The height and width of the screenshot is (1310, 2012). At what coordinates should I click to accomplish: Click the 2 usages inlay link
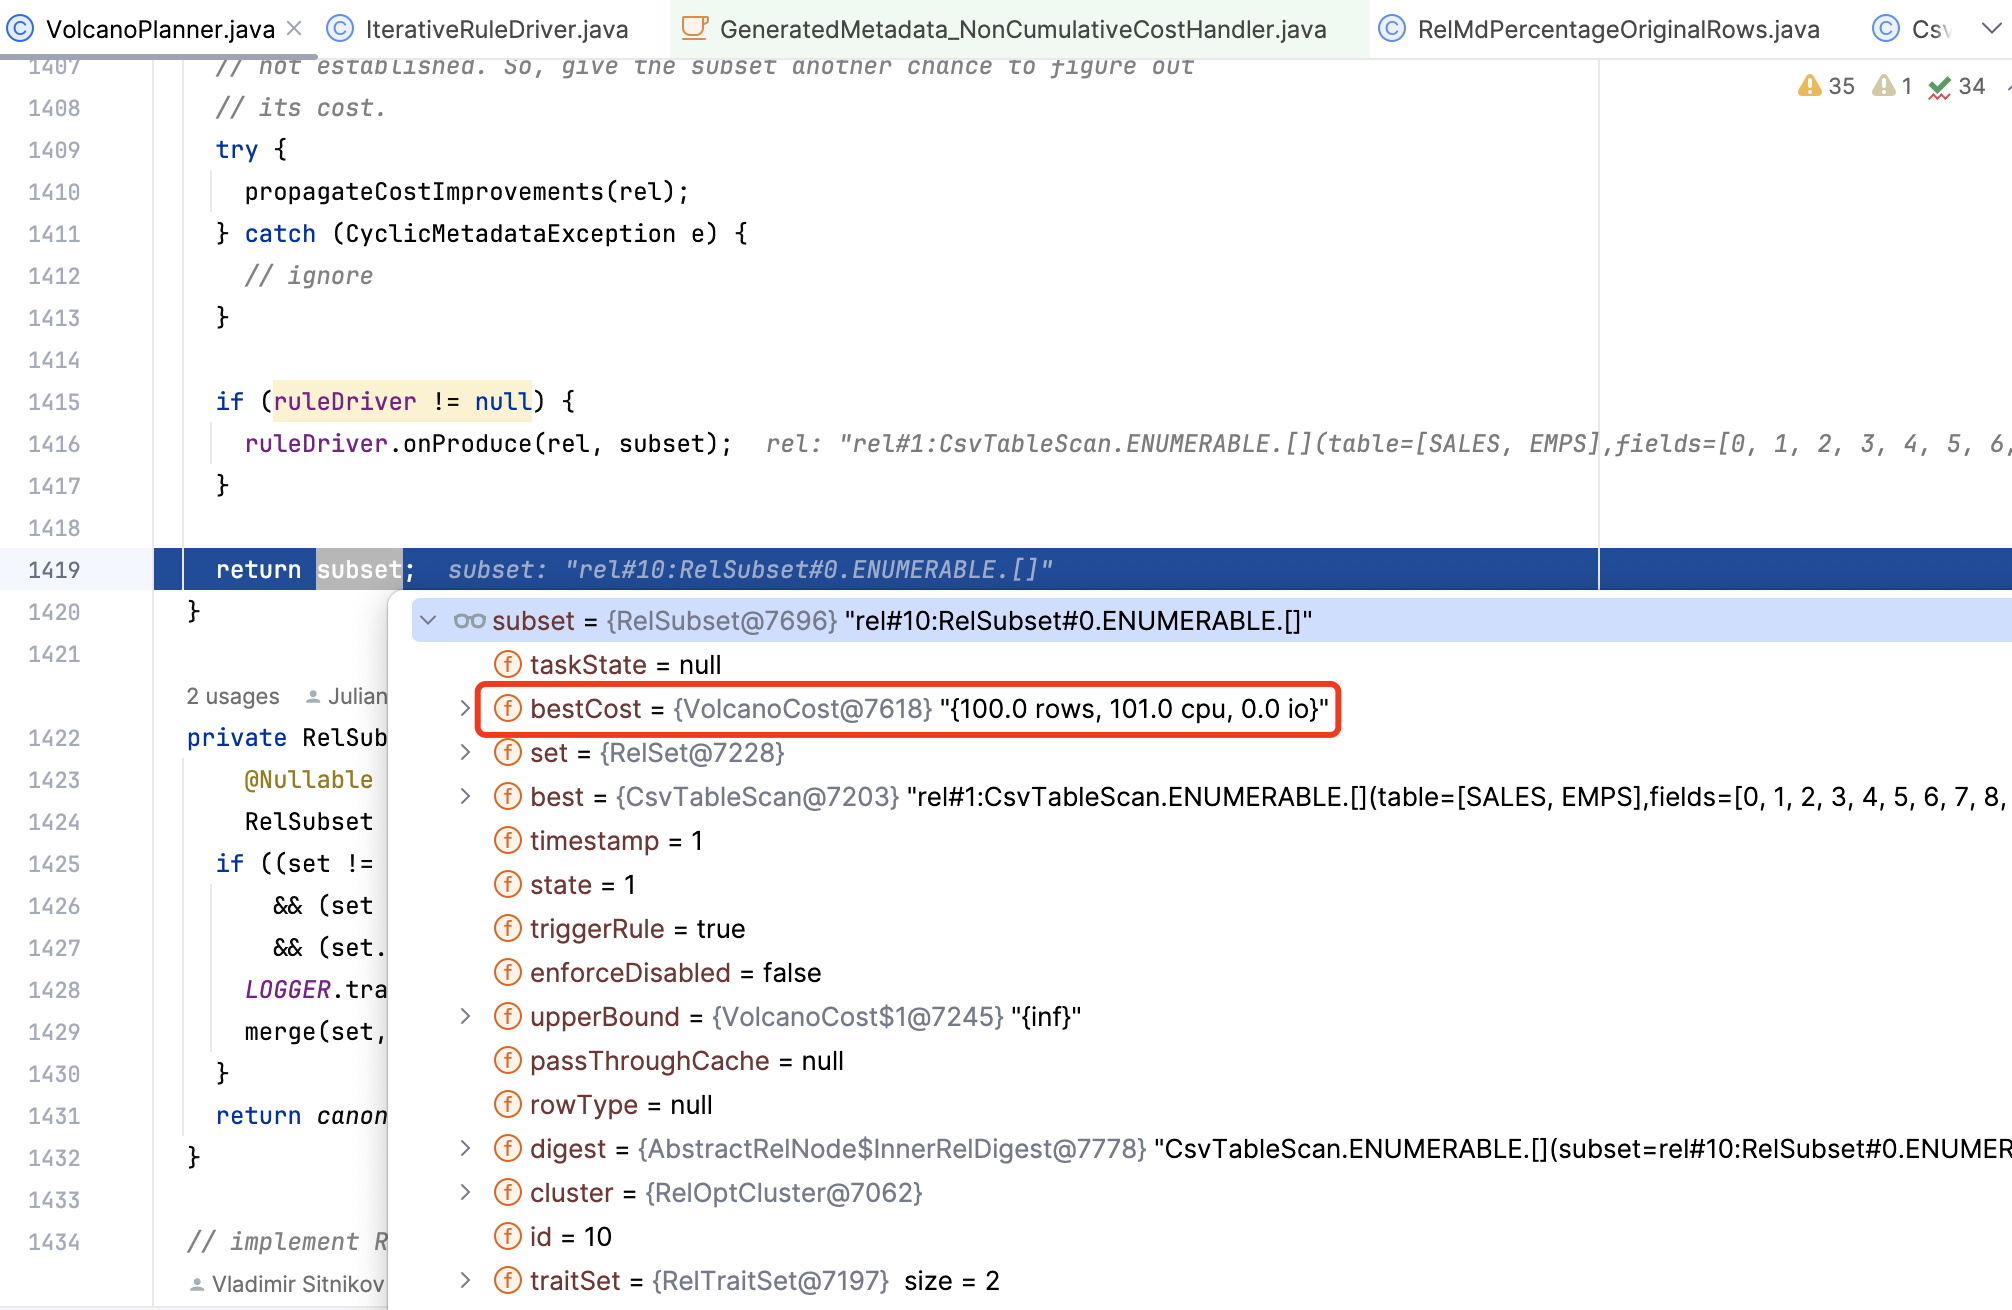232,696
